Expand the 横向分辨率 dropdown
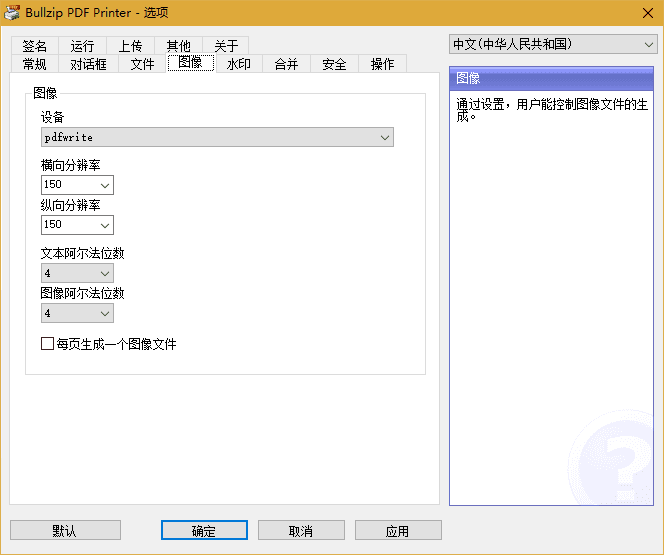This screenshot has width=664, height=555. 105,185
